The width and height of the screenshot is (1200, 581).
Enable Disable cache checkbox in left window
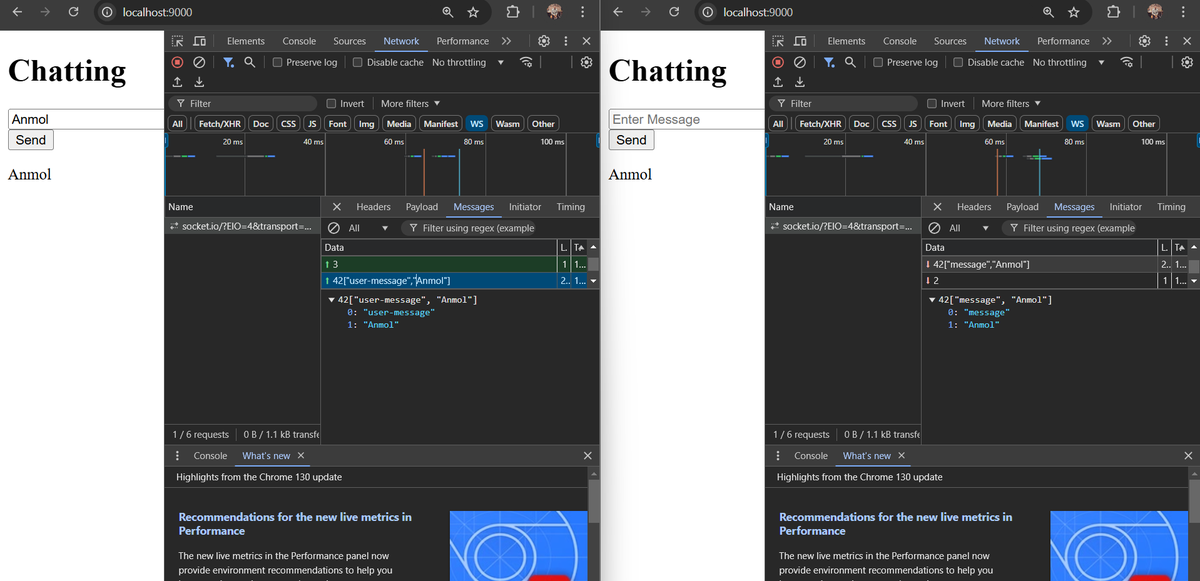coord(359,62)
